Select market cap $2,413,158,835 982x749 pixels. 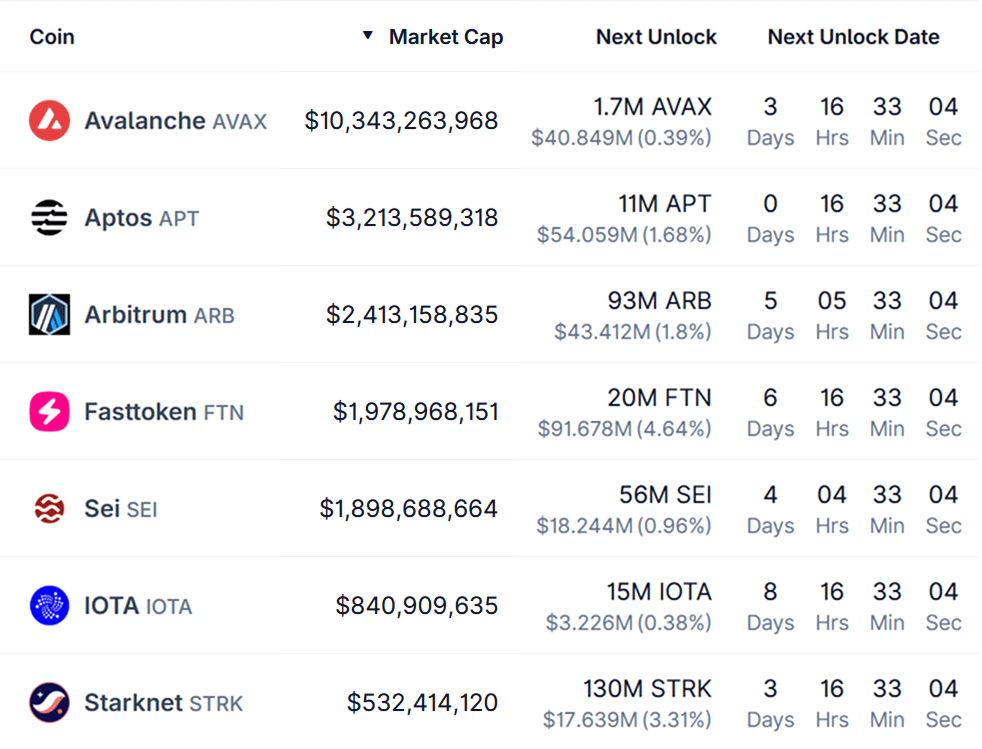click(x=411, y=315)
